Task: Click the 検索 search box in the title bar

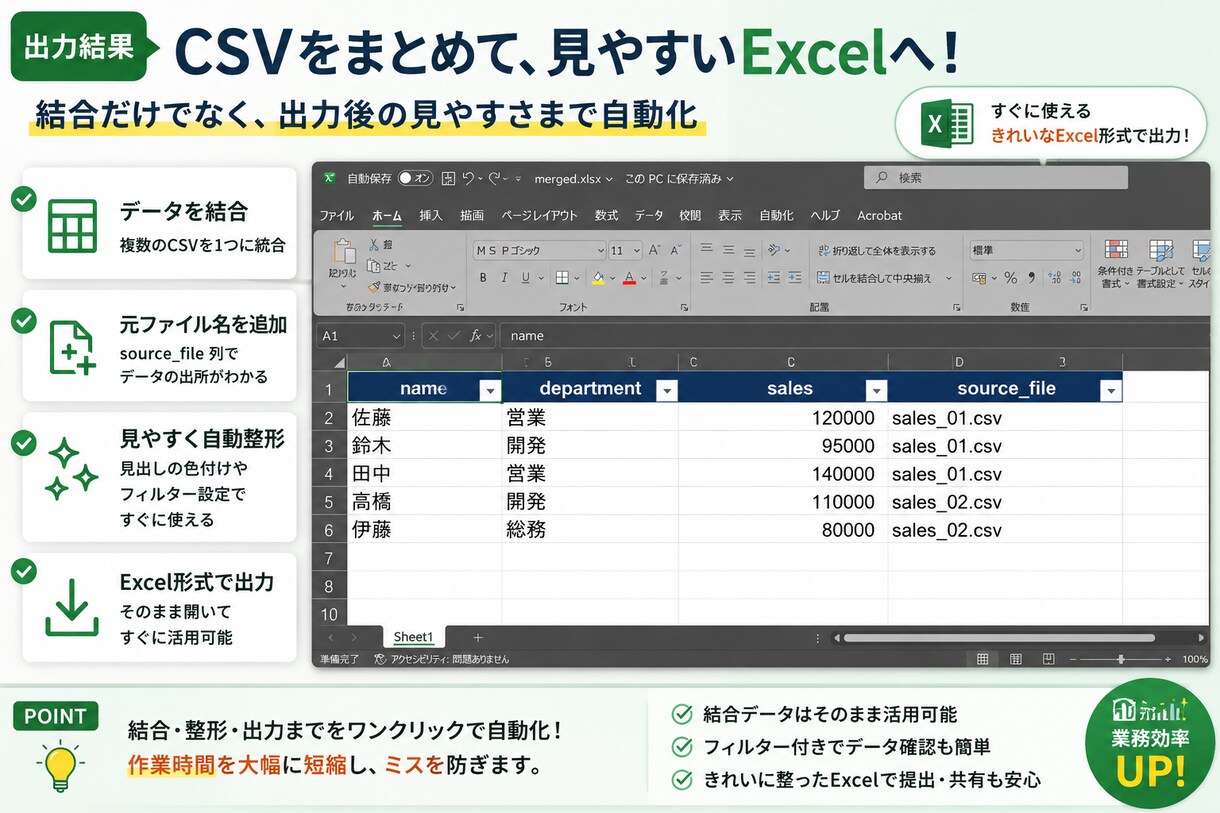Action: pos(996,177)
